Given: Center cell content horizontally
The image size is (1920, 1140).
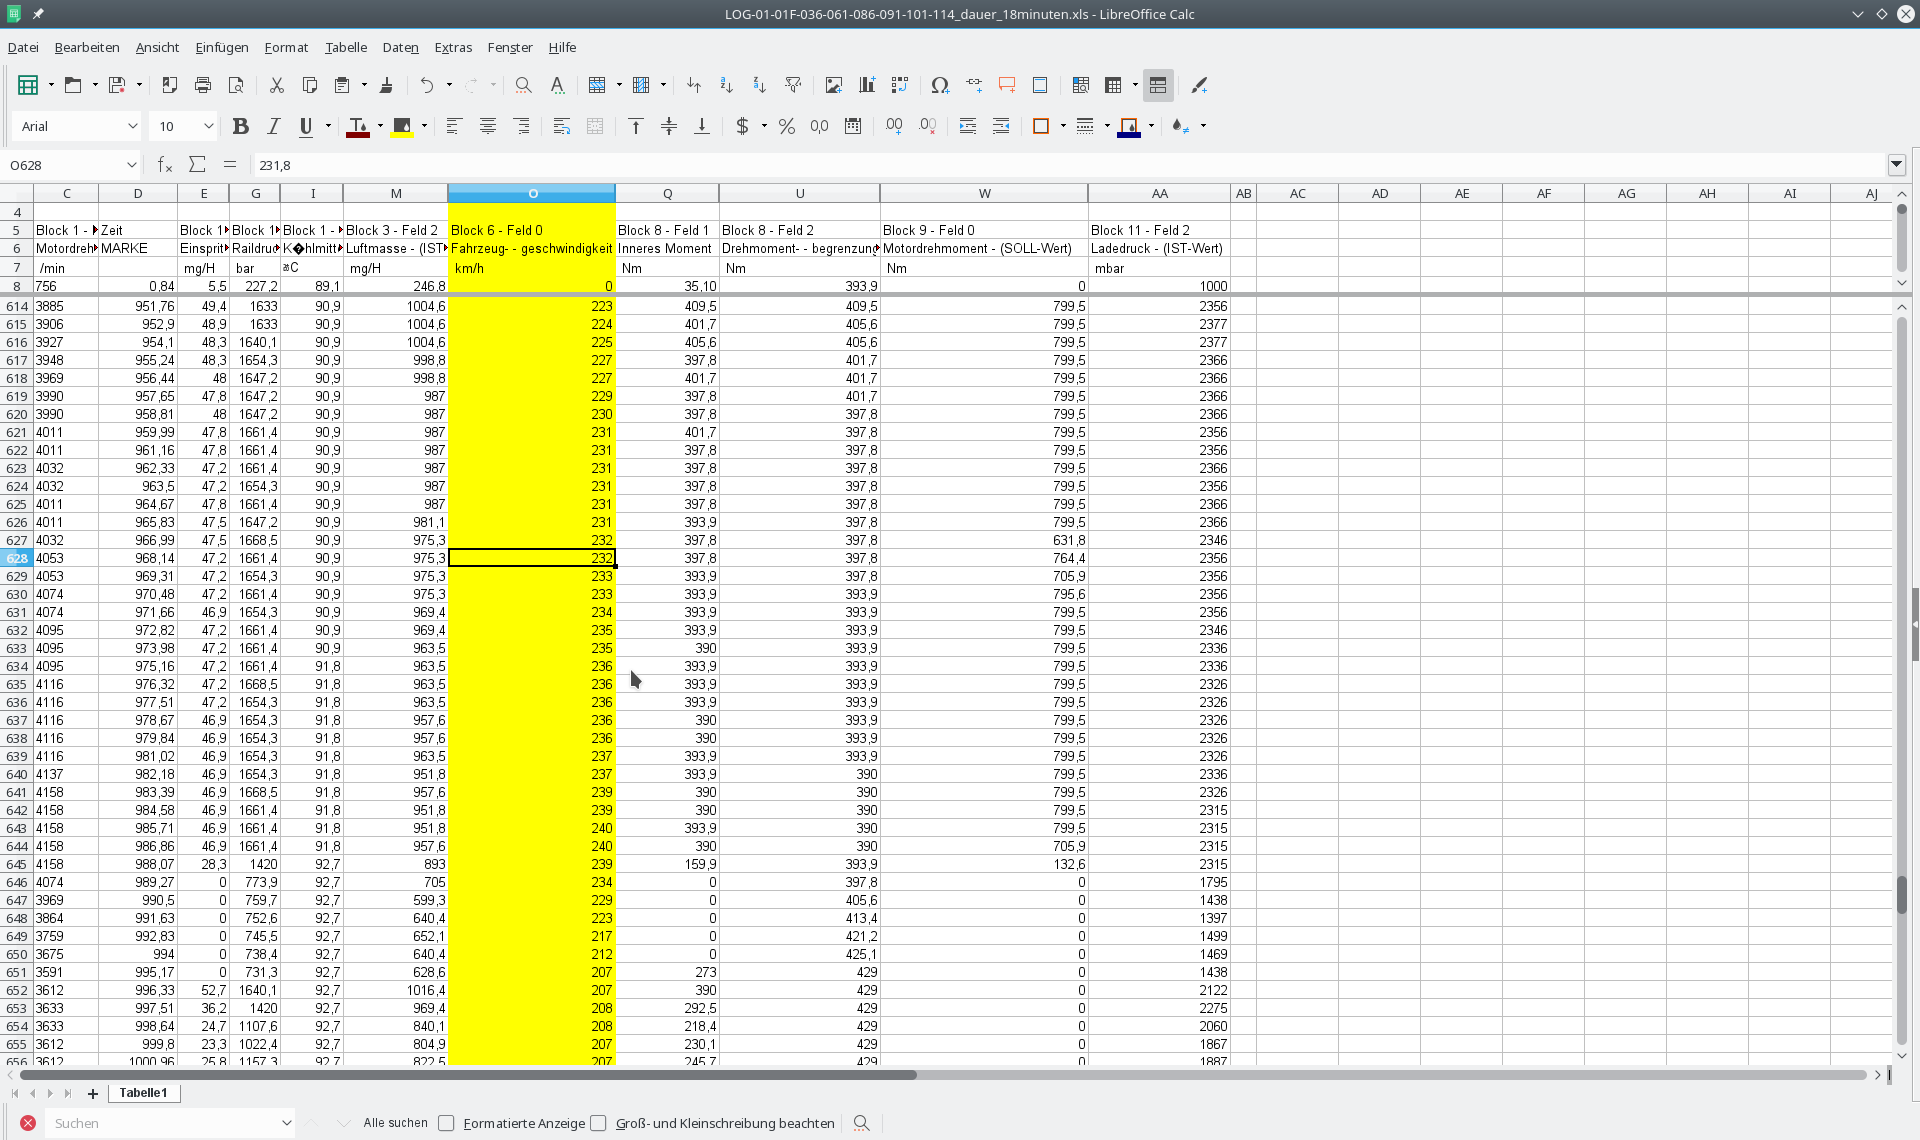Looking at the screenshot, I should [x=488, y=126].
